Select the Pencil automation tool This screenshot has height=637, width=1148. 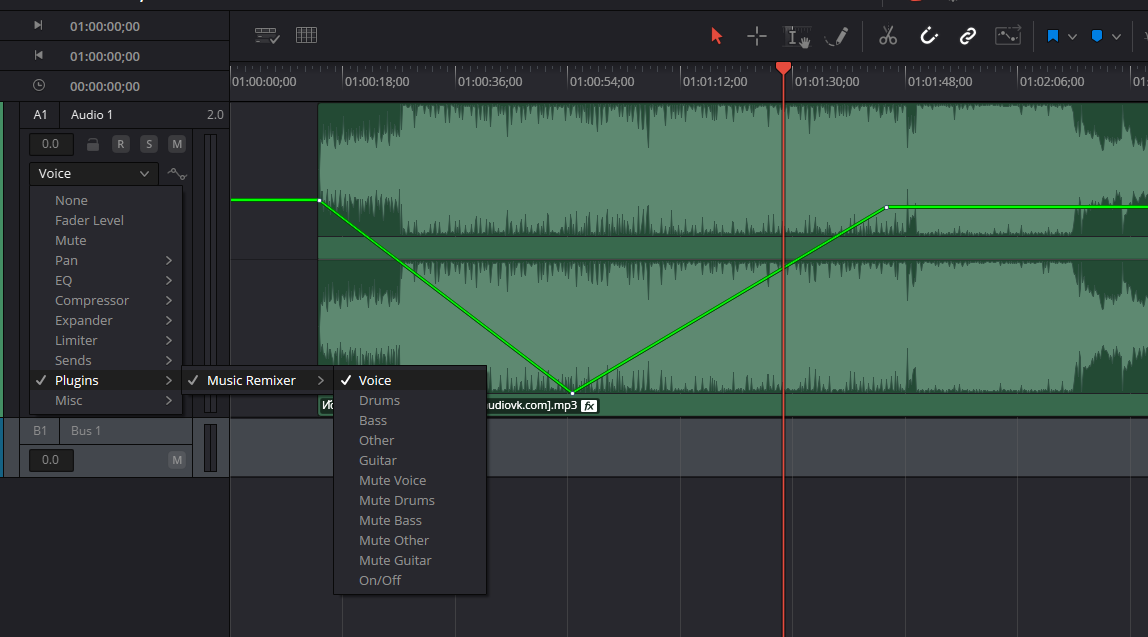pos(836,37)
